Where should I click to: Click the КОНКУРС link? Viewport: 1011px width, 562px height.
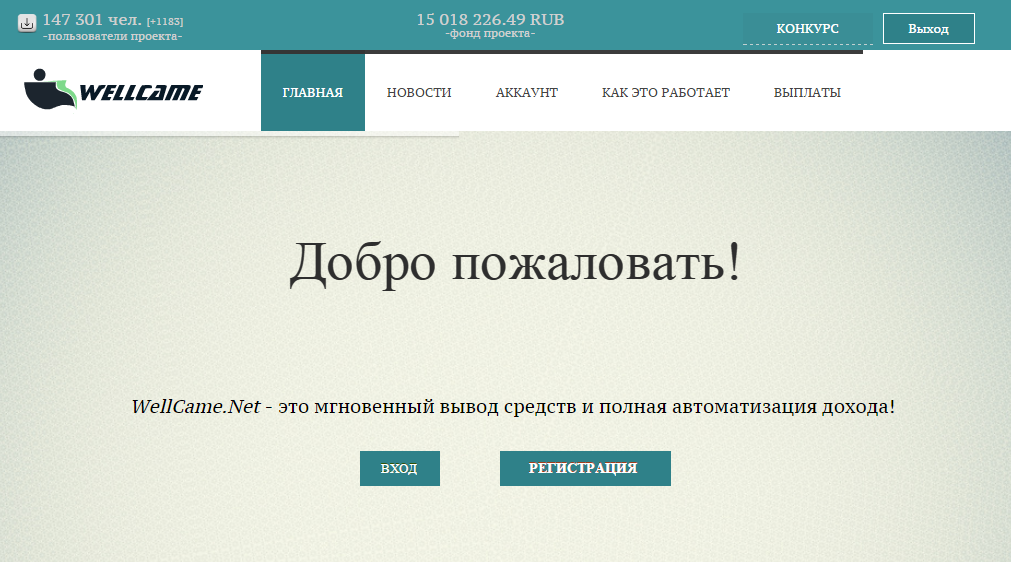807,28
